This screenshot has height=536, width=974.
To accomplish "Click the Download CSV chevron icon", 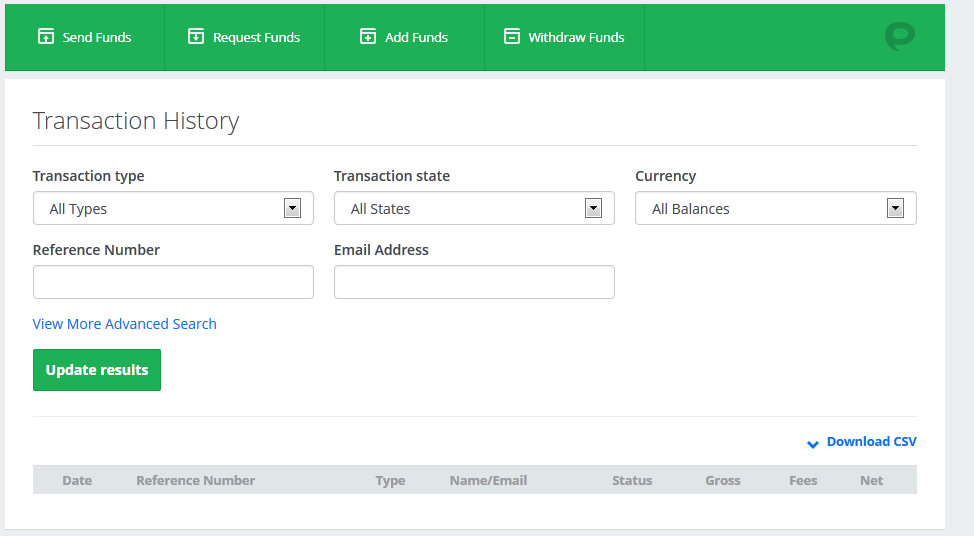I will click(x=812, y=443).
